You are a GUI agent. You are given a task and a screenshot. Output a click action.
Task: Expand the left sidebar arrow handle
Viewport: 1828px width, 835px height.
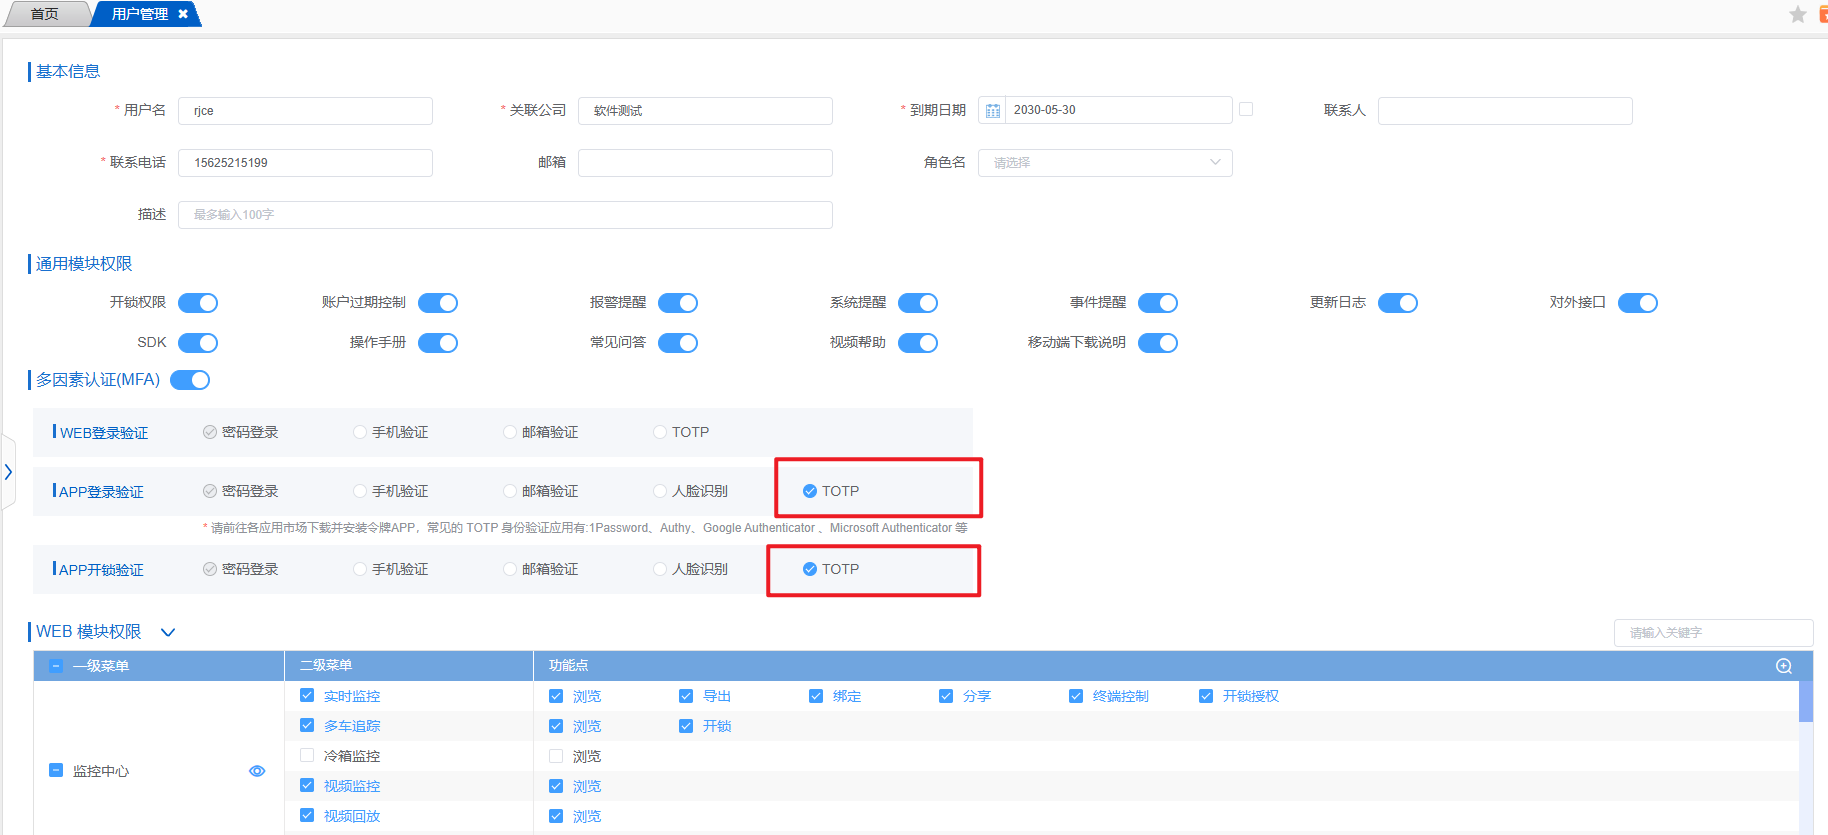[8, 472]
